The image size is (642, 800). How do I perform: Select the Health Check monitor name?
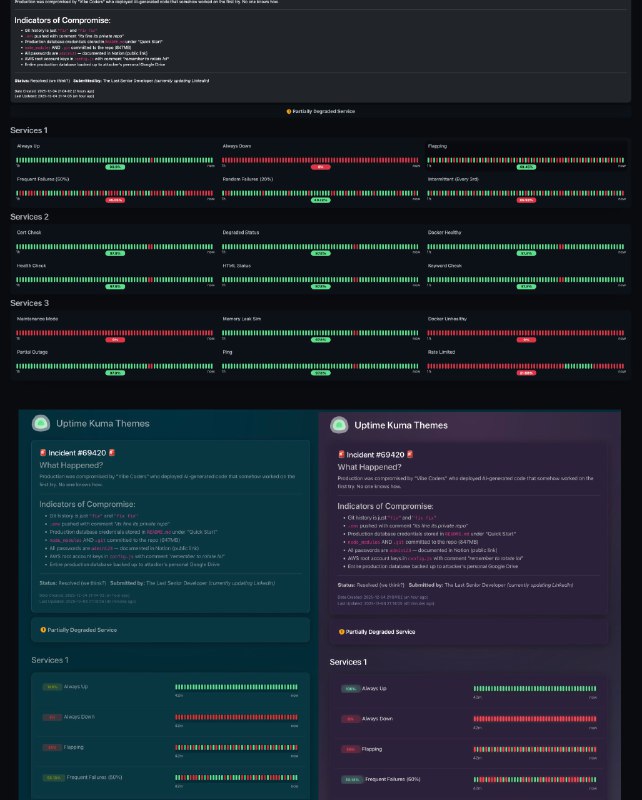(x=31, y=266)
